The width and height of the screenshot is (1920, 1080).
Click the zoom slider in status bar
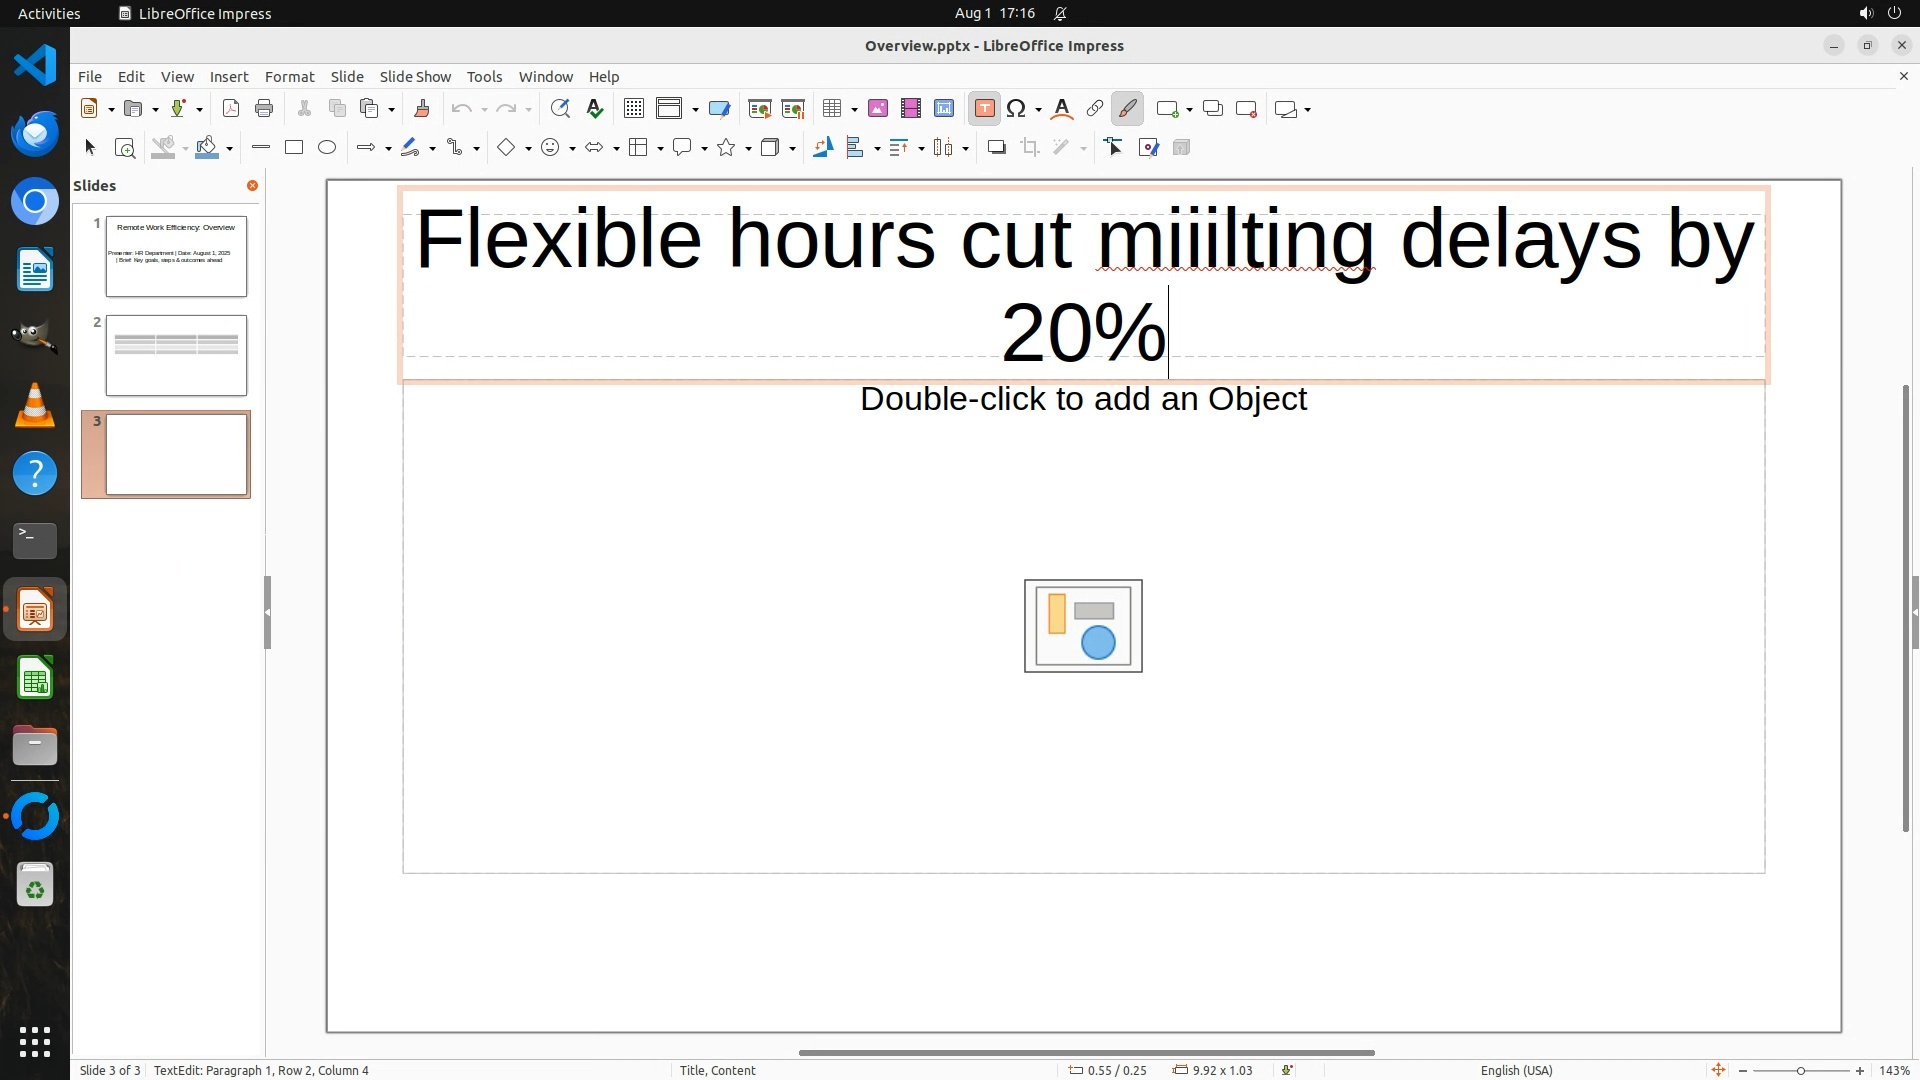pos(1800,1071)
